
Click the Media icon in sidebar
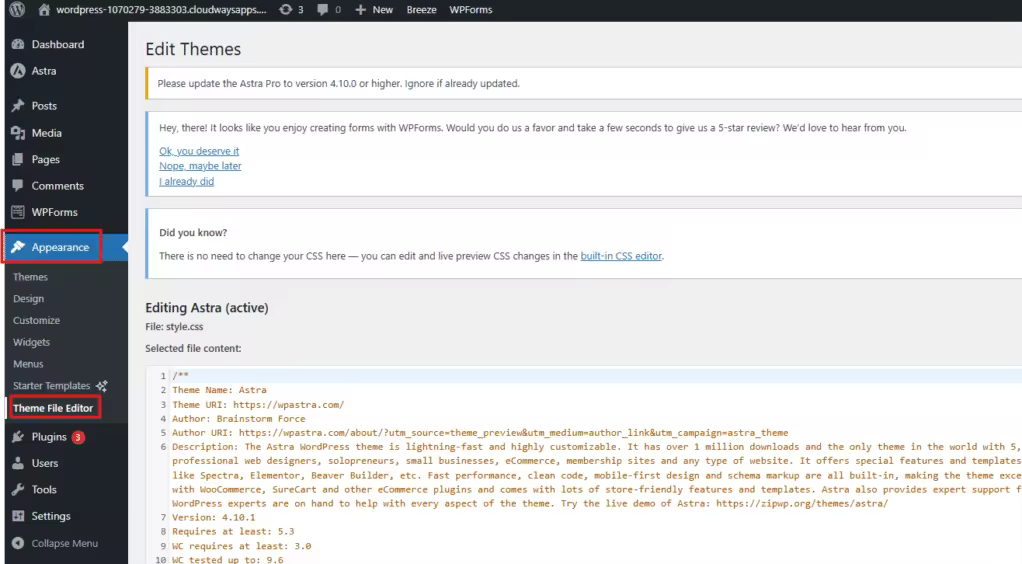click(18, 132)
